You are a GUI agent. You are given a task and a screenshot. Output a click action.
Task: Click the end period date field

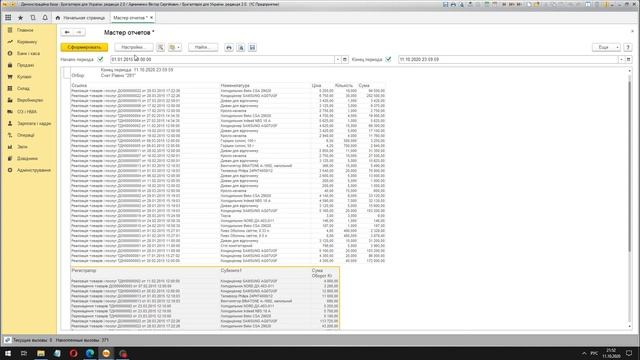[508, 59]
